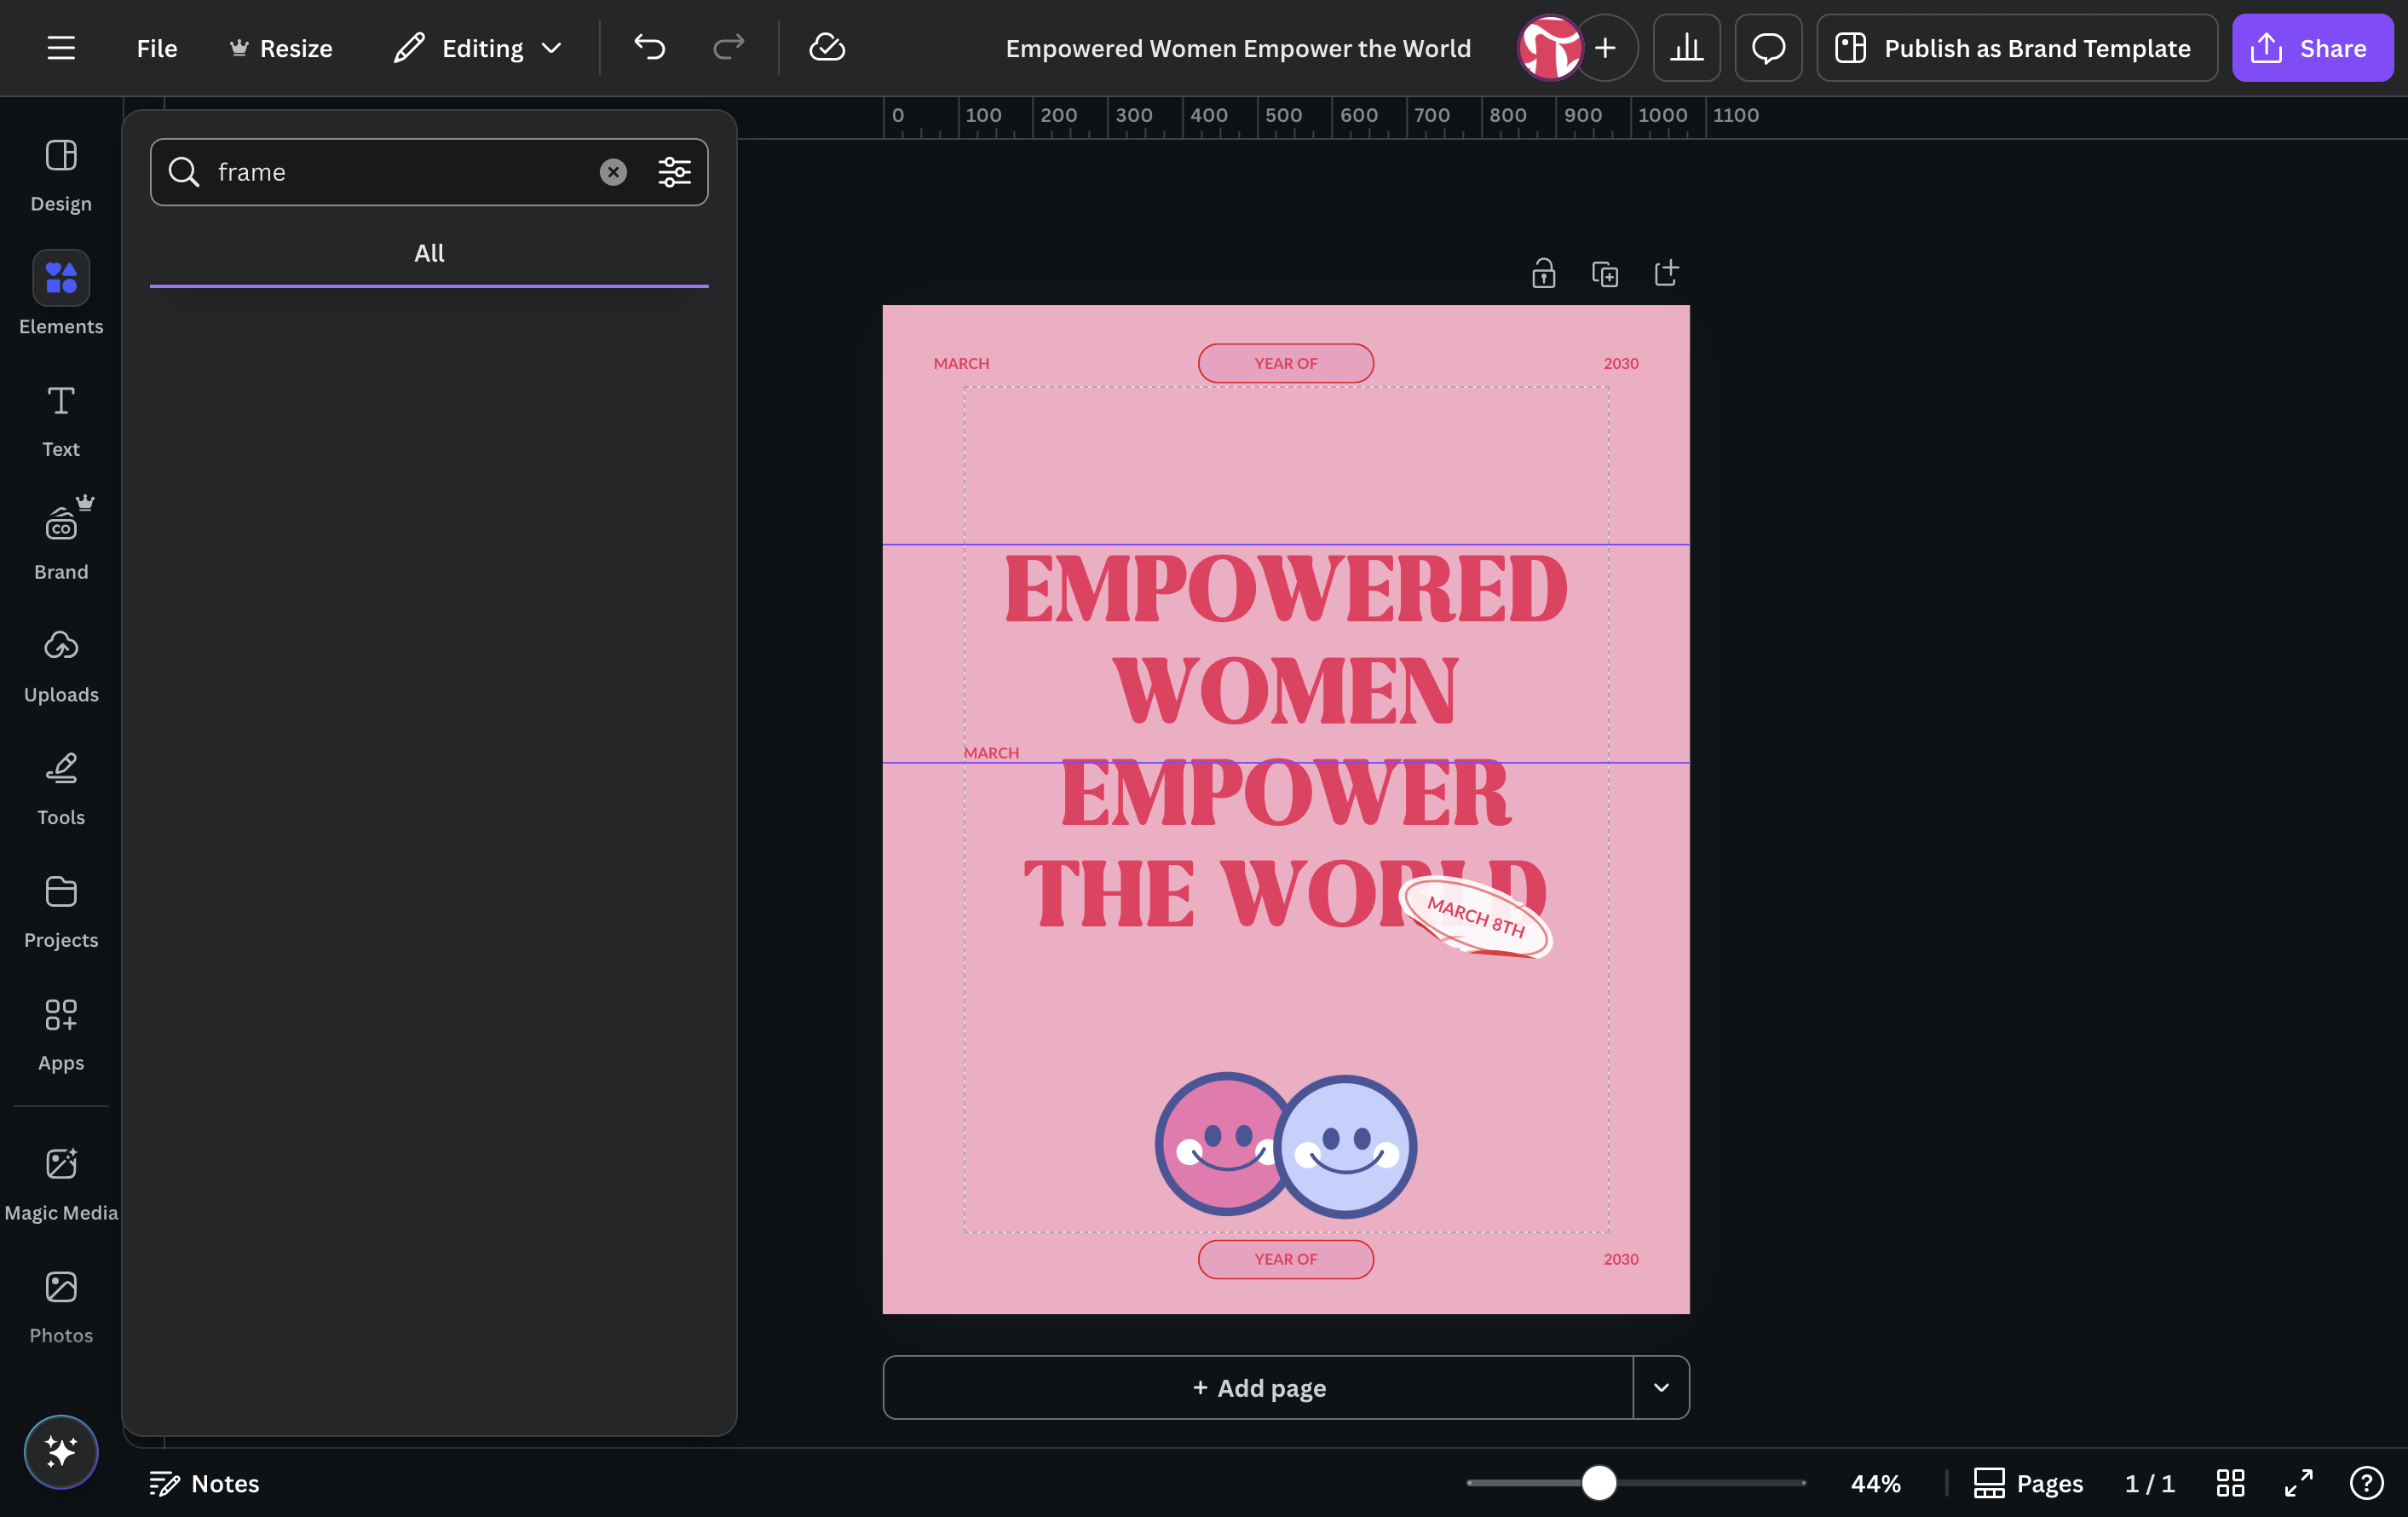Viewport: 2408px width, 1517px height.
Task: Open the comments speech bubble
Action: pos(1768,48)
